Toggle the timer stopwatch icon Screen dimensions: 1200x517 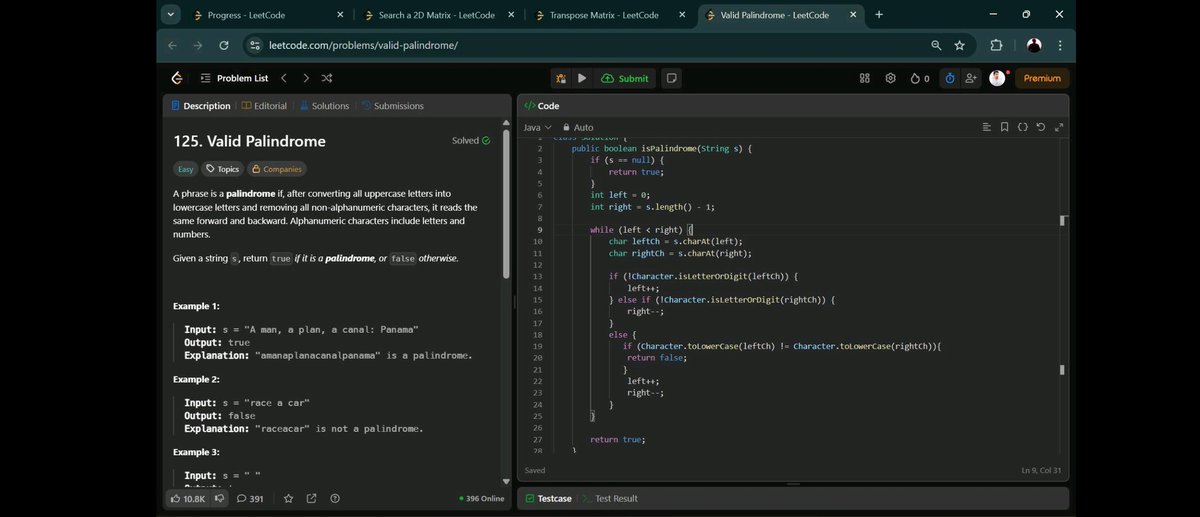tap(950, 78)
